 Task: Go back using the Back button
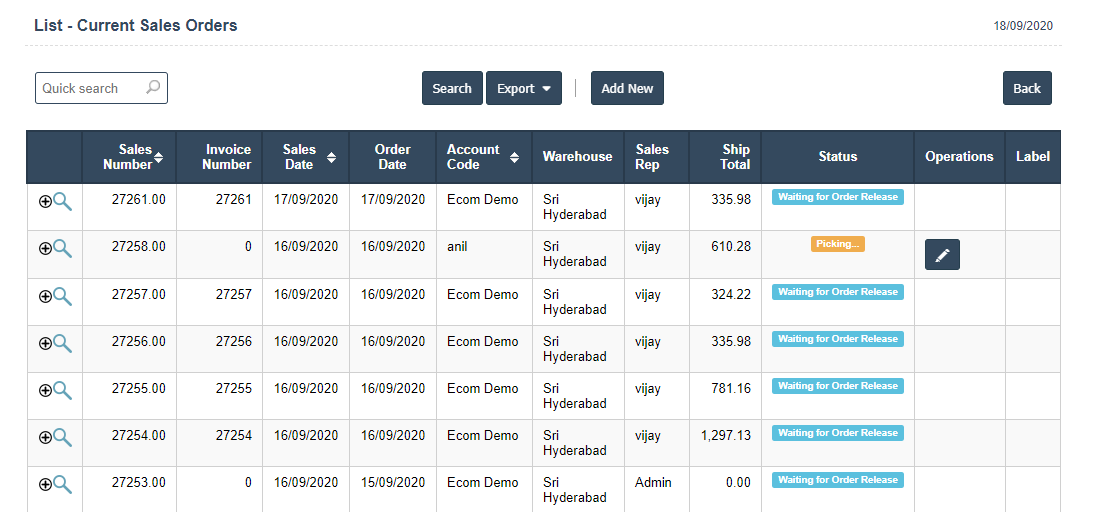click(x=1027, y=88)
